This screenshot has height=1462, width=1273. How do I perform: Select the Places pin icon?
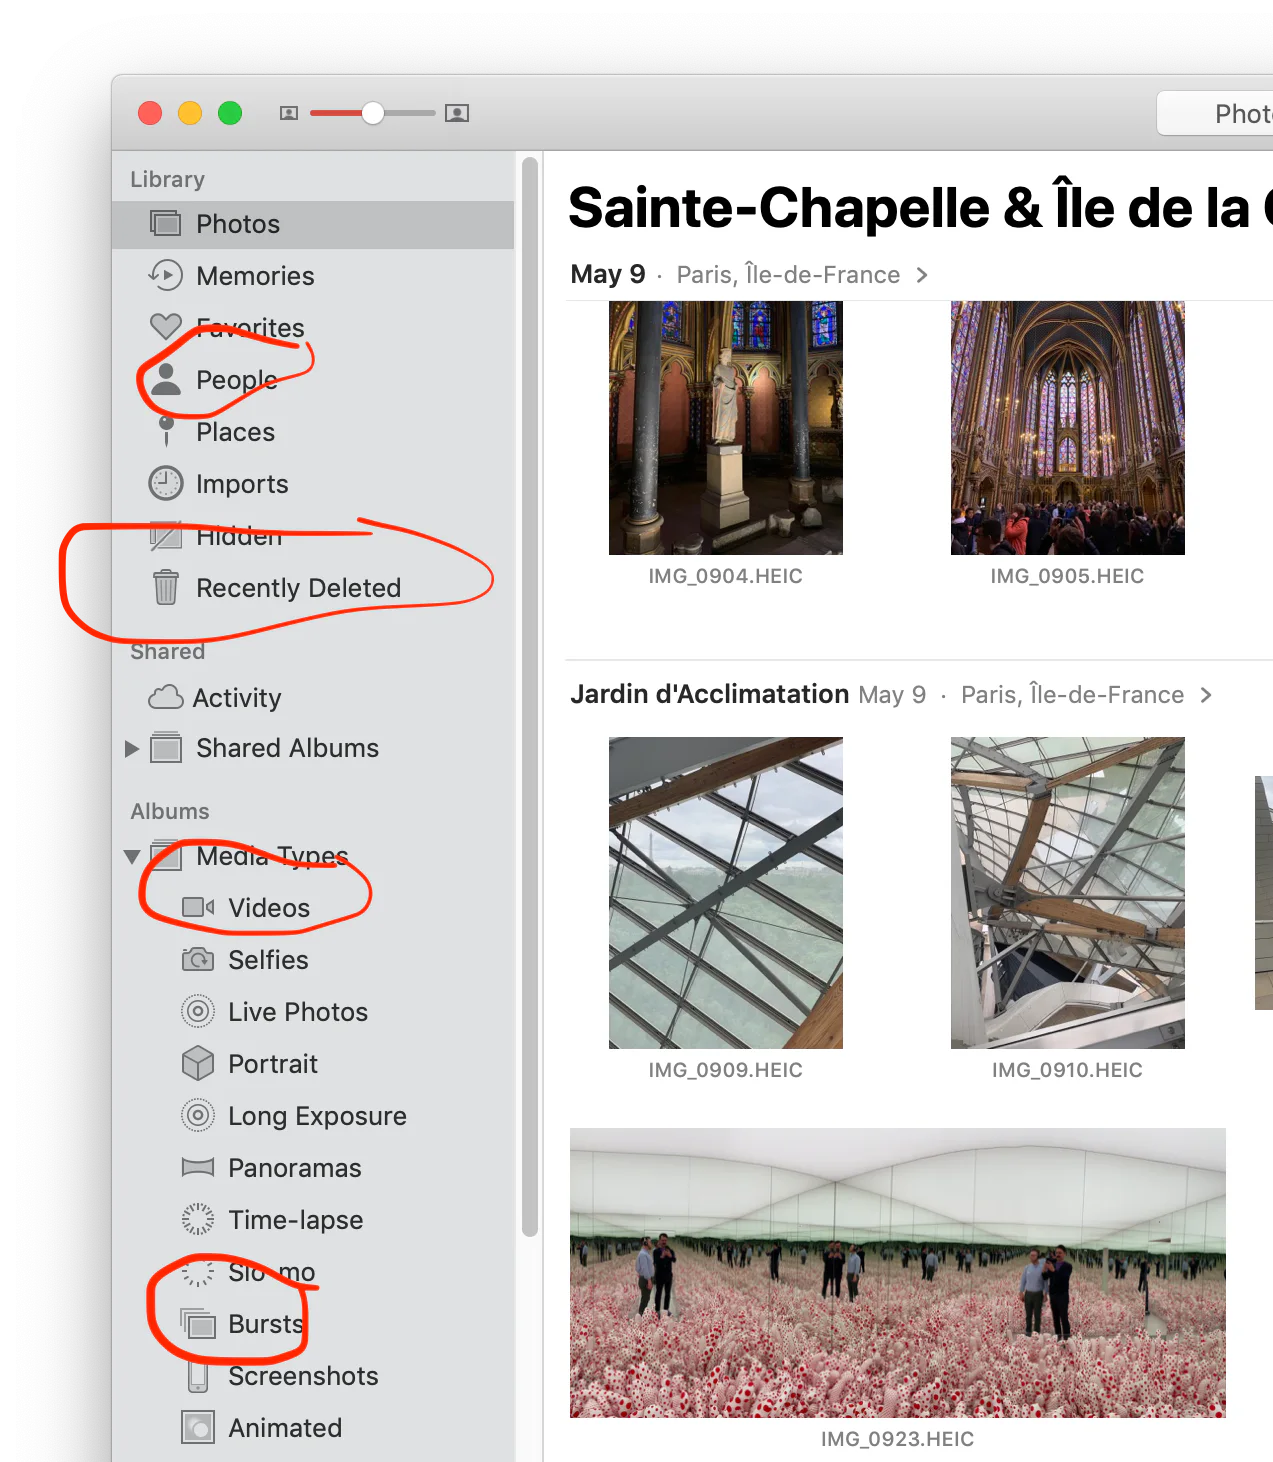166,431
